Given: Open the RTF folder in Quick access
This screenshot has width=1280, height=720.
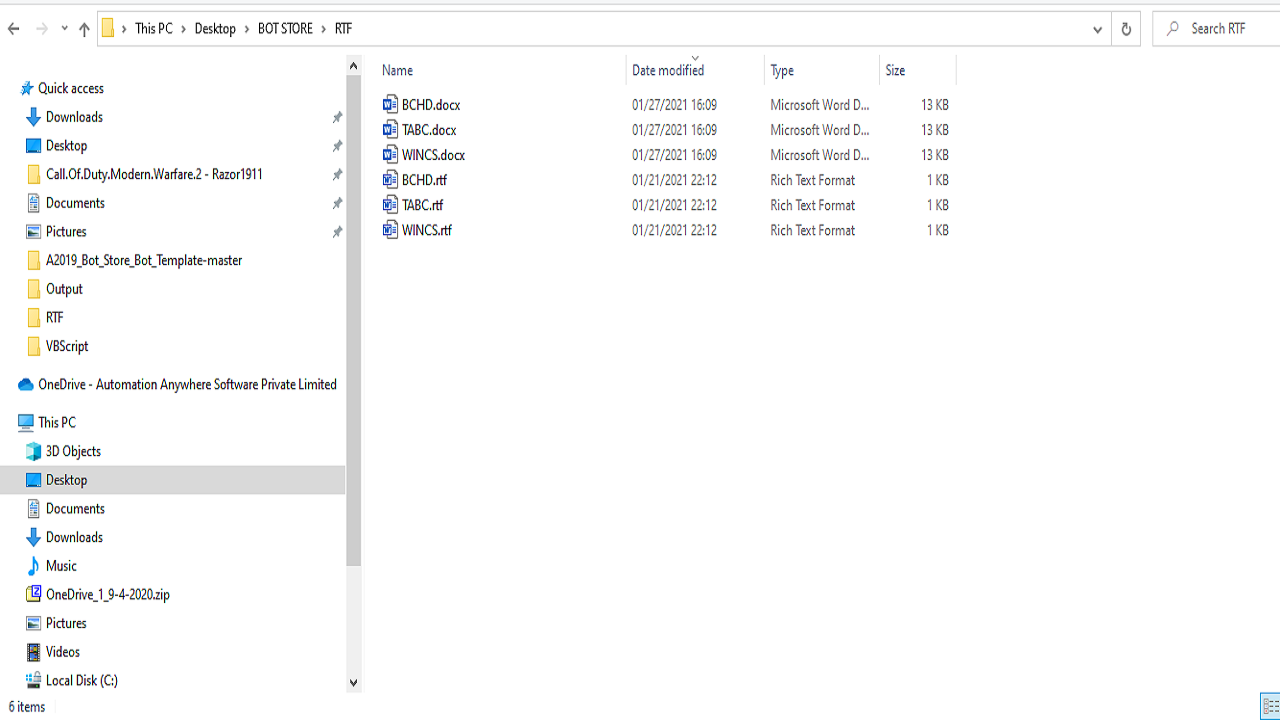Looking at the screenshot, I should [x=54, y=318].
